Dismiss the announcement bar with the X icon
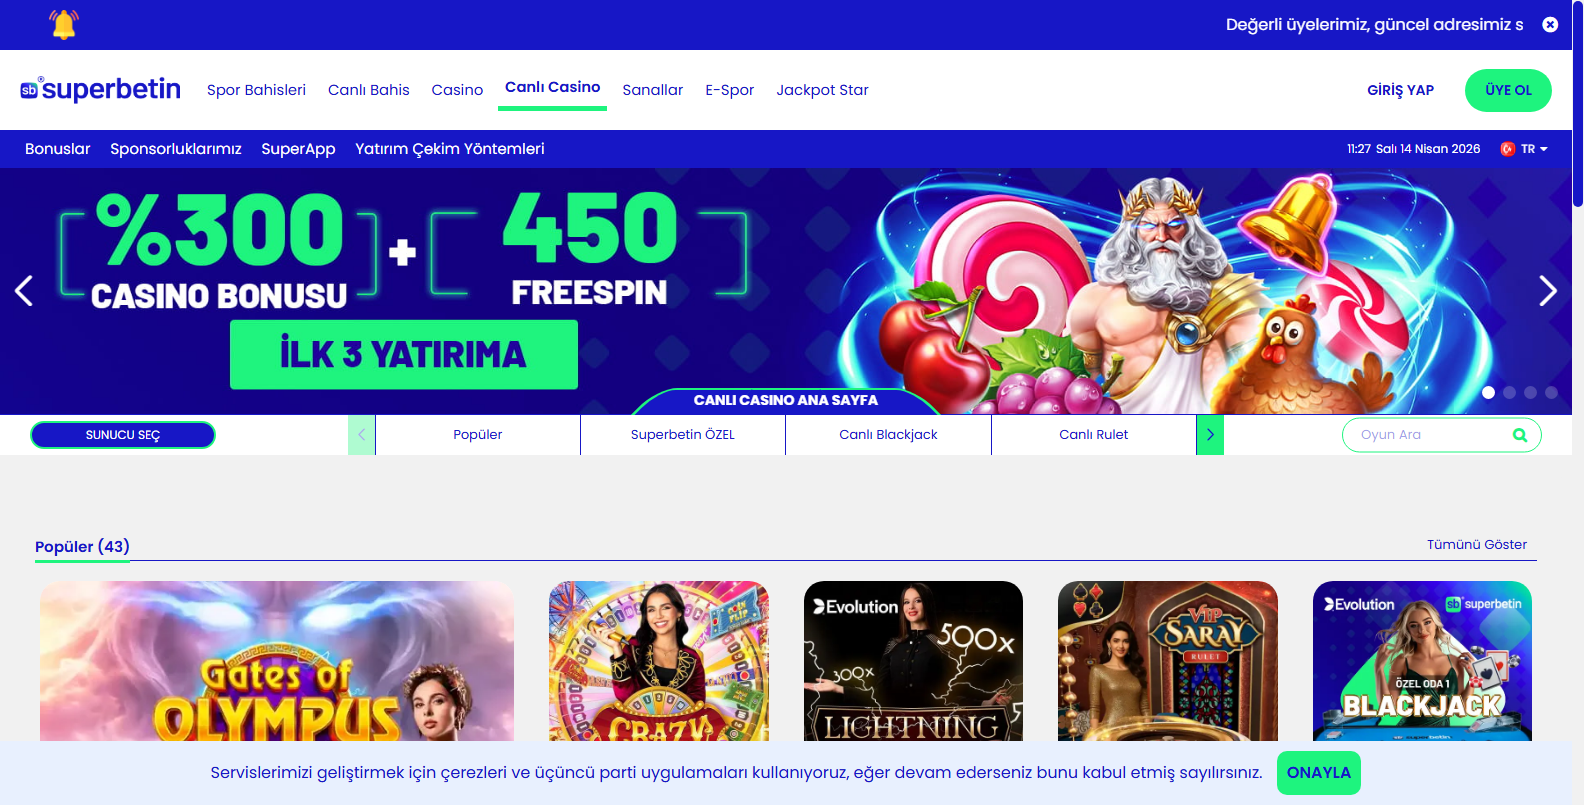Screen dimensions: 1584x805 (x=1550, y=24)
